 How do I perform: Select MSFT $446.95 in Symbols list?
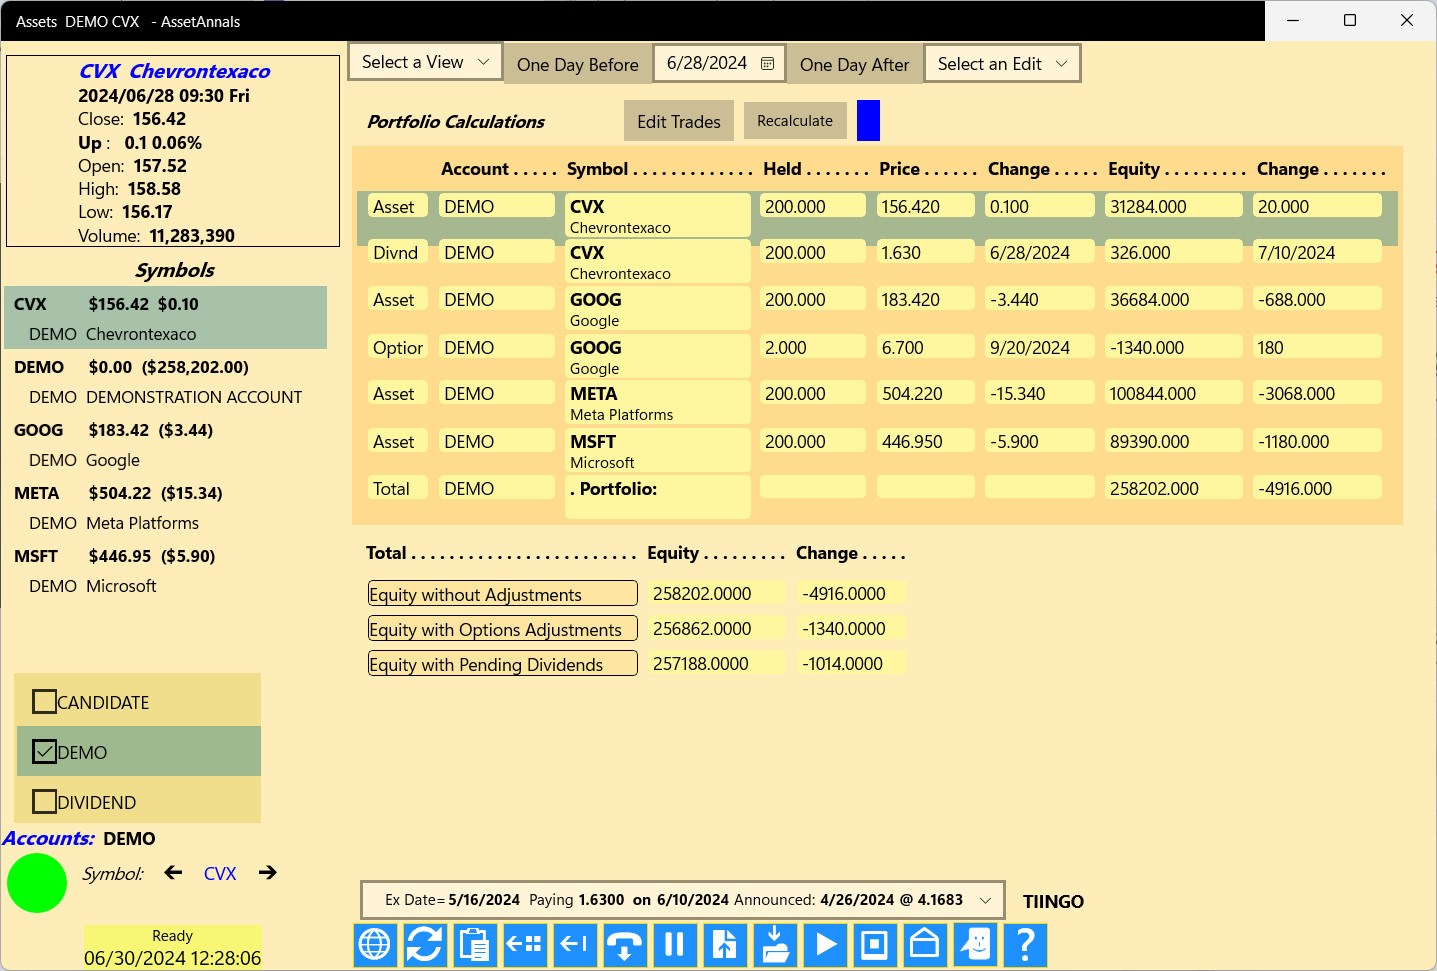coord(166,570)
